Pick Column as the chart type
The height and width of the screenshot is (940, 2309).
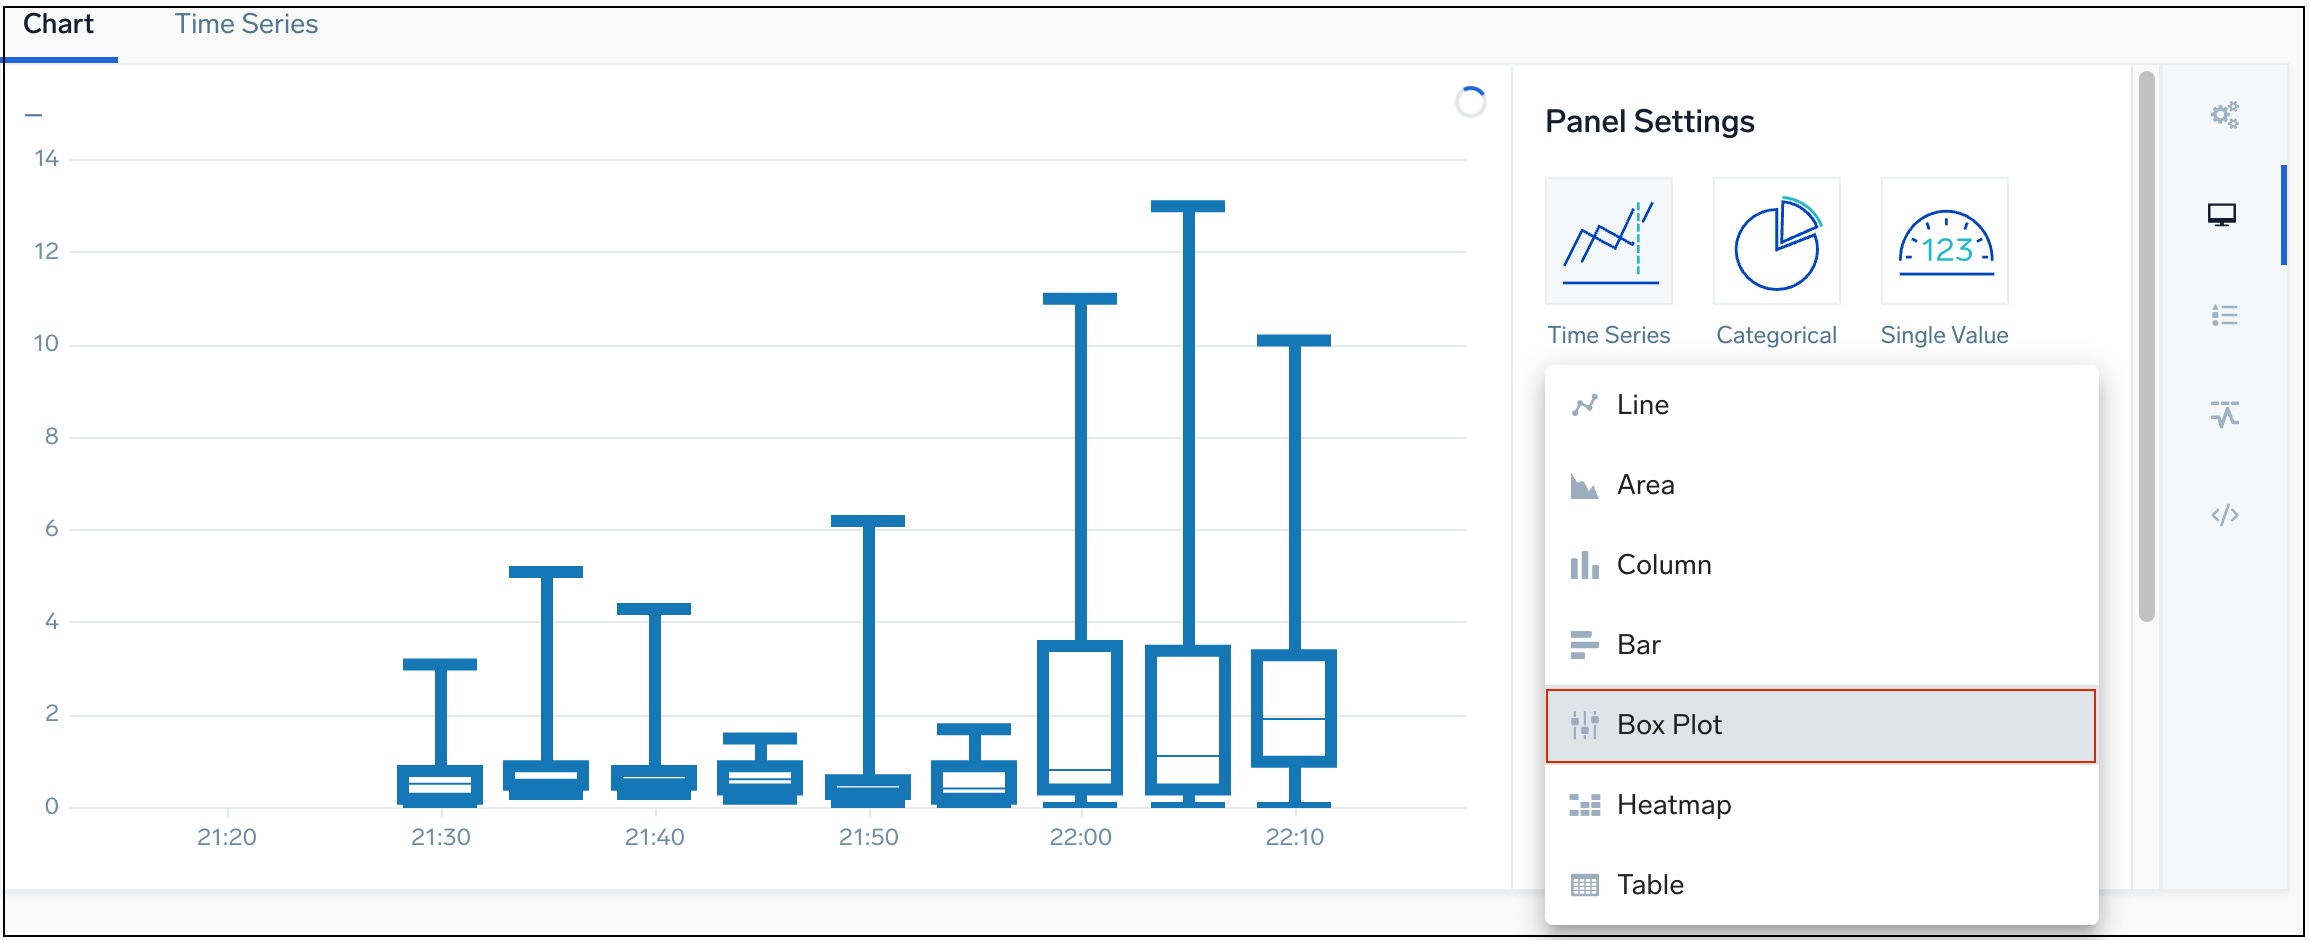click(x=1663, y=564)
